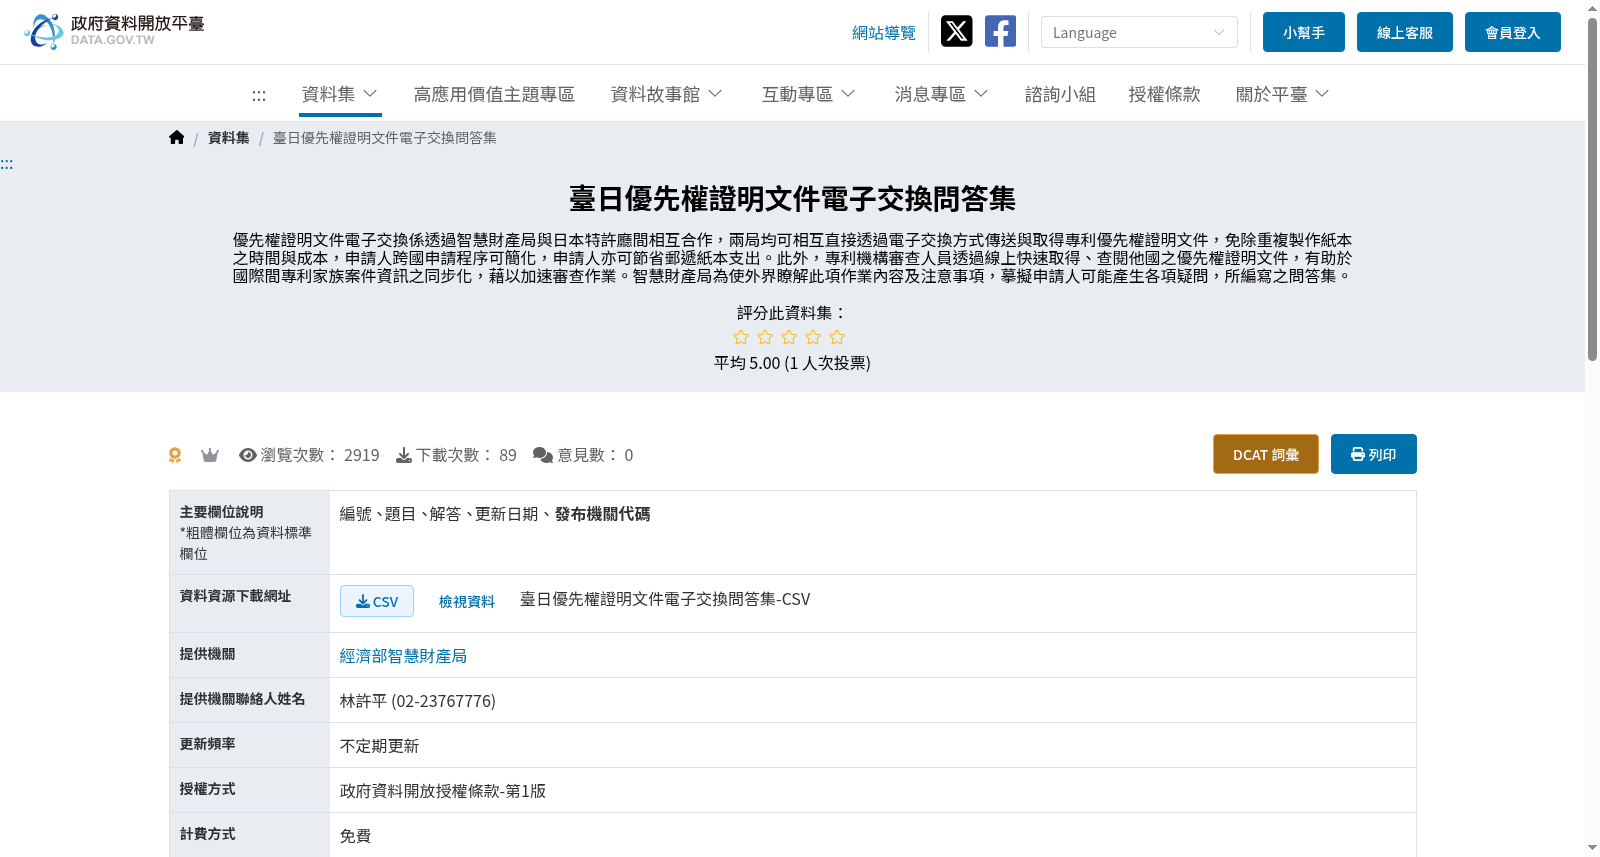Click the 免費 fee value
Image resolution: width=1600 pixels, height=857 pixels.
tap(356, 836)
